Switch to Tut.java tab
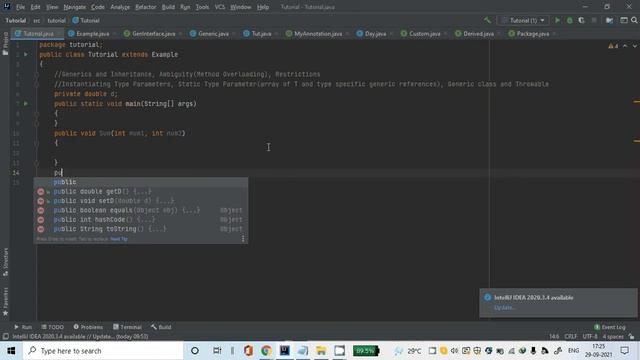Image resolution: width=640 pixels, height=360 pixels. click(261, 33)
